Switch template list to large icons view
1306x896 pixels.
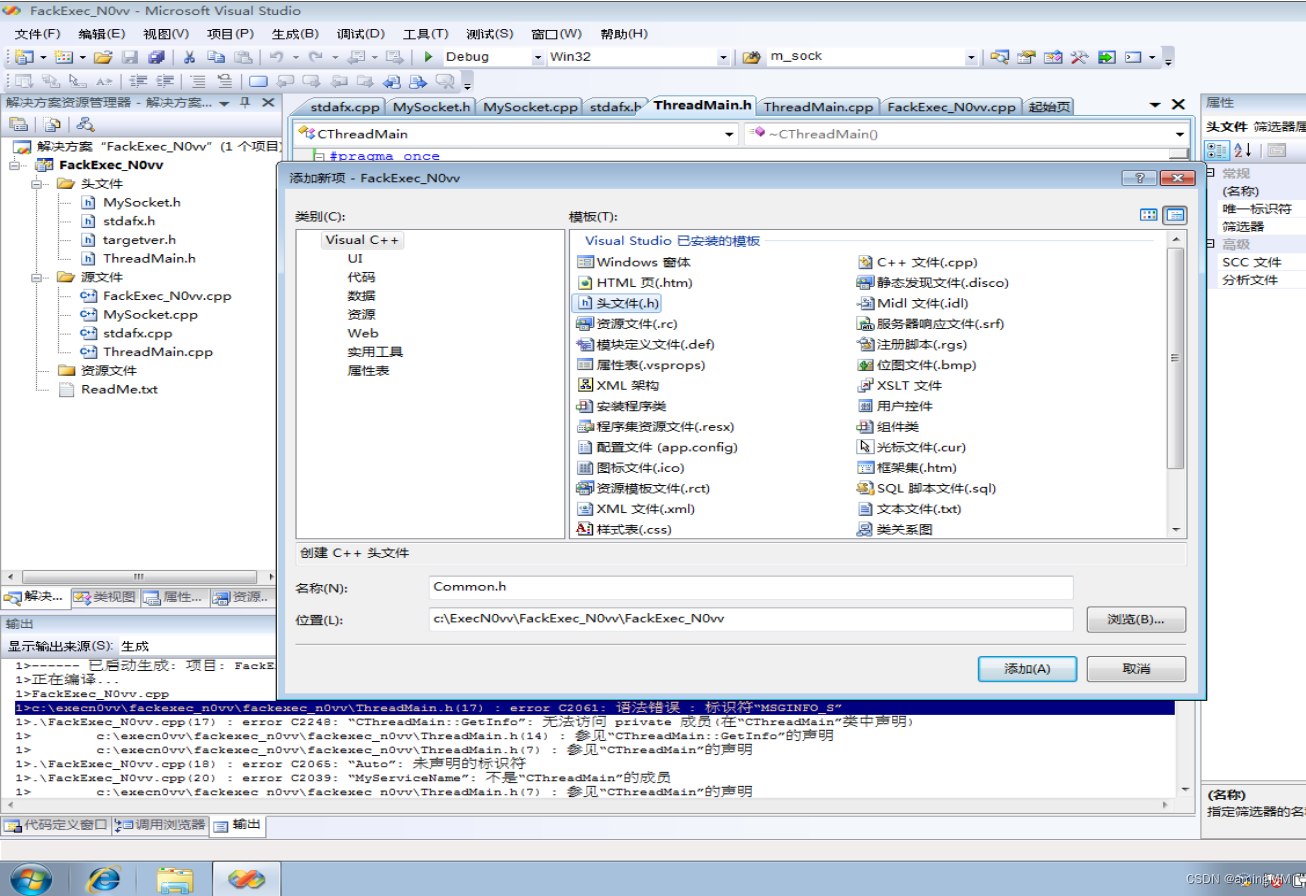1149,215
